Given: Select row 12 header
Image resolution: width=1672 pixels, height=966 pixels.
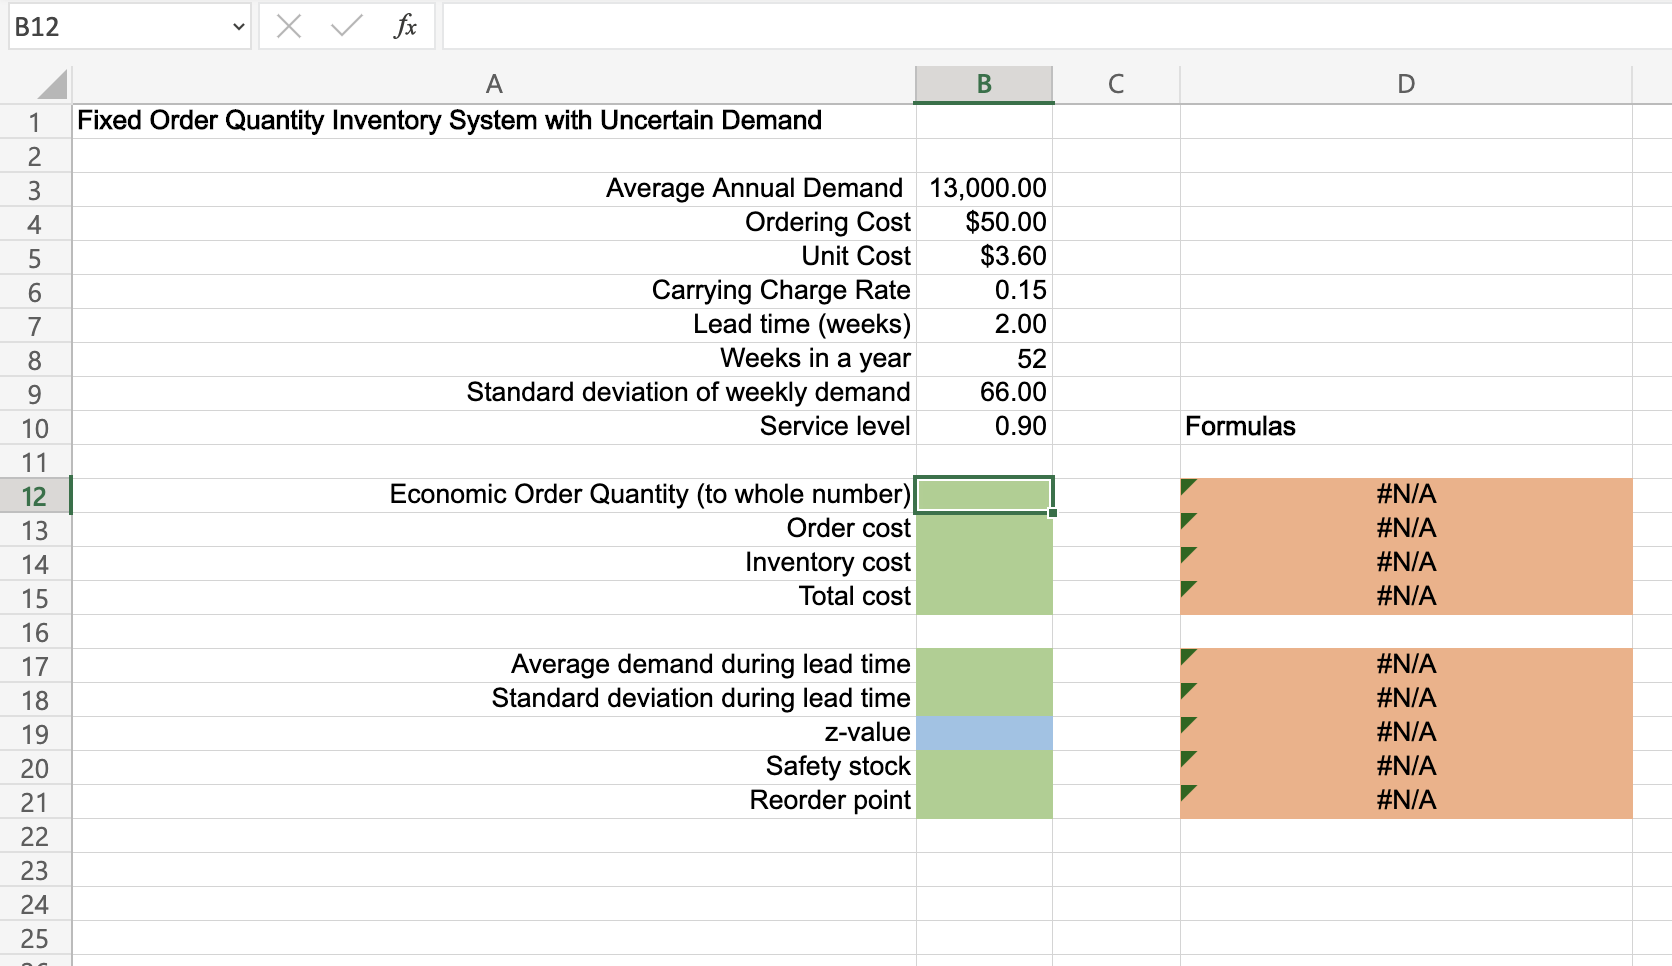Looking at the screenshot, I should pos(35,496).
